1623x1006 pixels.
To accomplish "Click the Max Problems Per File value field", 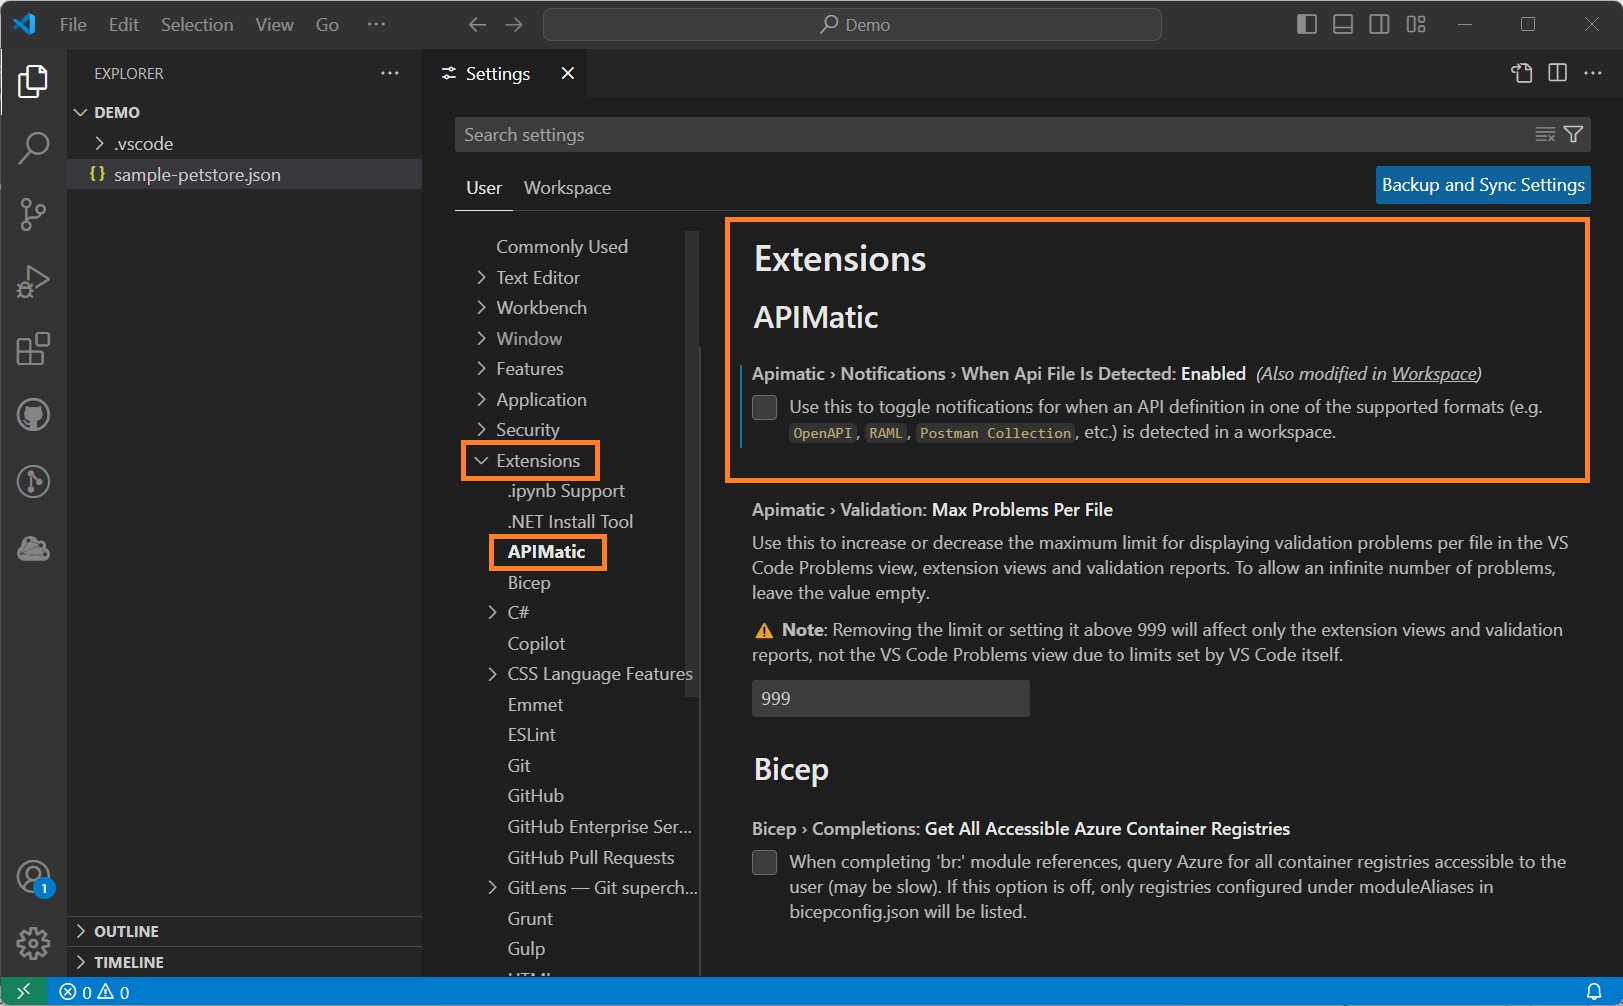I will 891,699.
